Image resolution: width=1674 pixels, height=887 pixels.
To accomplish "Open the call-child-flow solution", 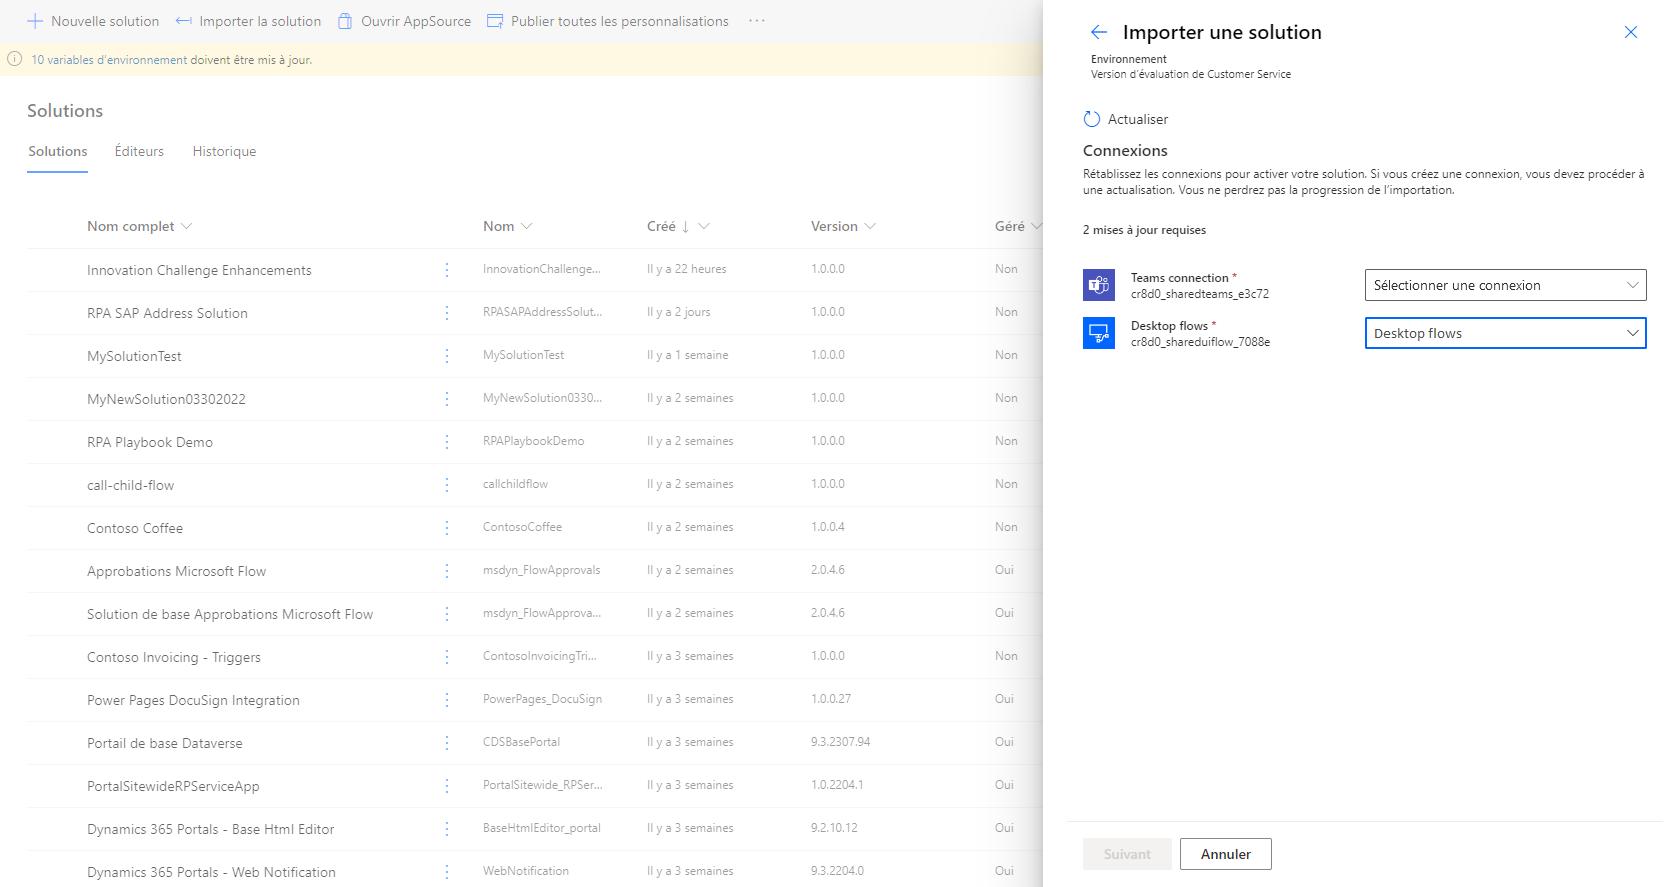I will pos(130,485).
